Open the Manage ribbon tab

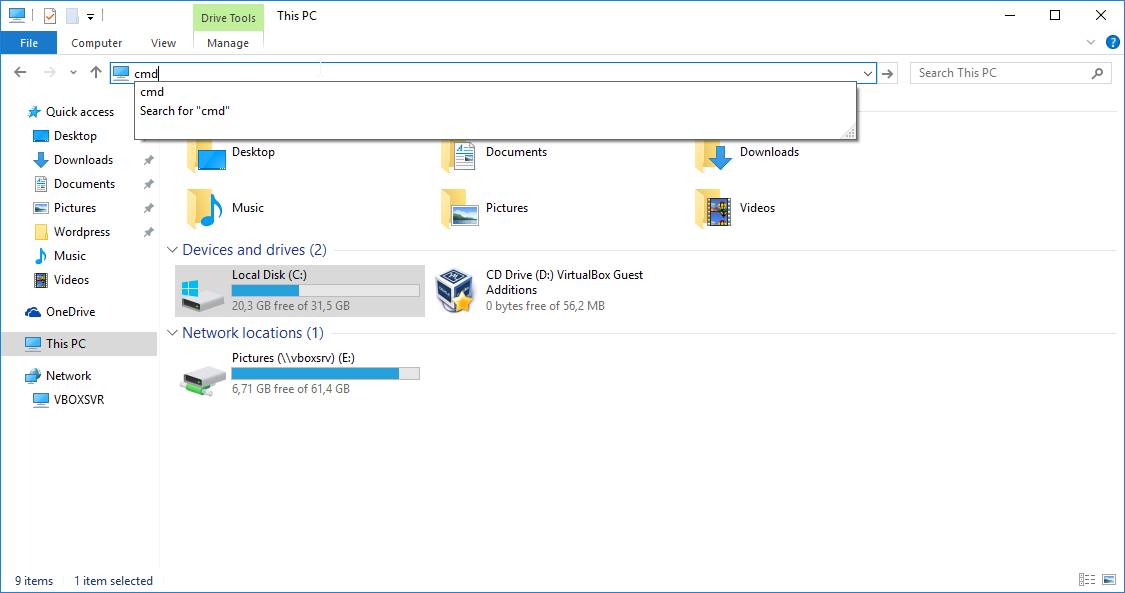coord(228,43)
